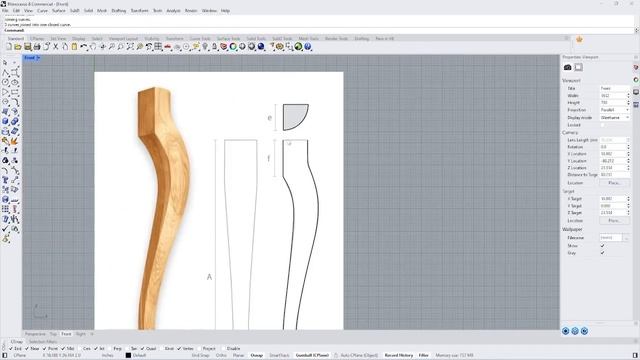This screenshot has height=360, width=640.
Task: Click the square icon beside the camera icon
Action: 578,67
